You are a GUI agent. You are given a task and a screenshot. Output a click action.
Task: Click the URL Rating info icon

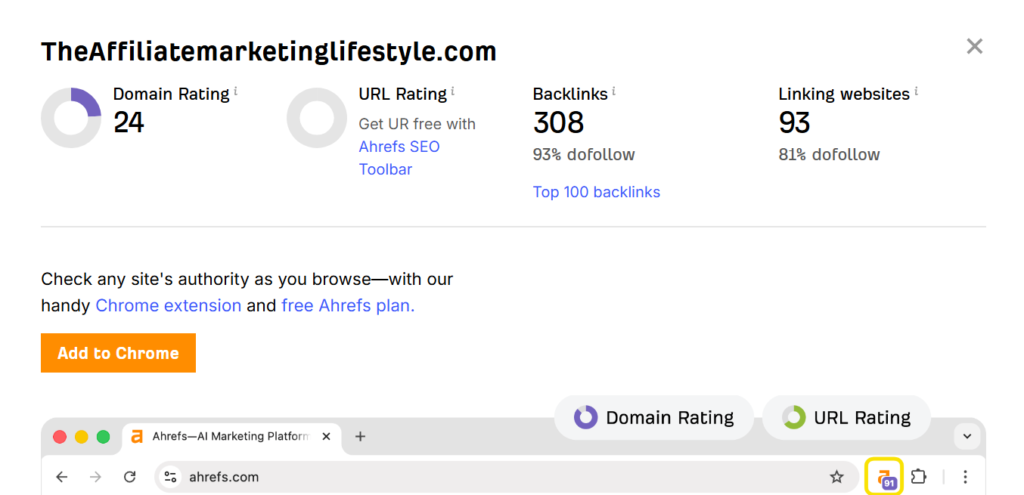[453, 91]
